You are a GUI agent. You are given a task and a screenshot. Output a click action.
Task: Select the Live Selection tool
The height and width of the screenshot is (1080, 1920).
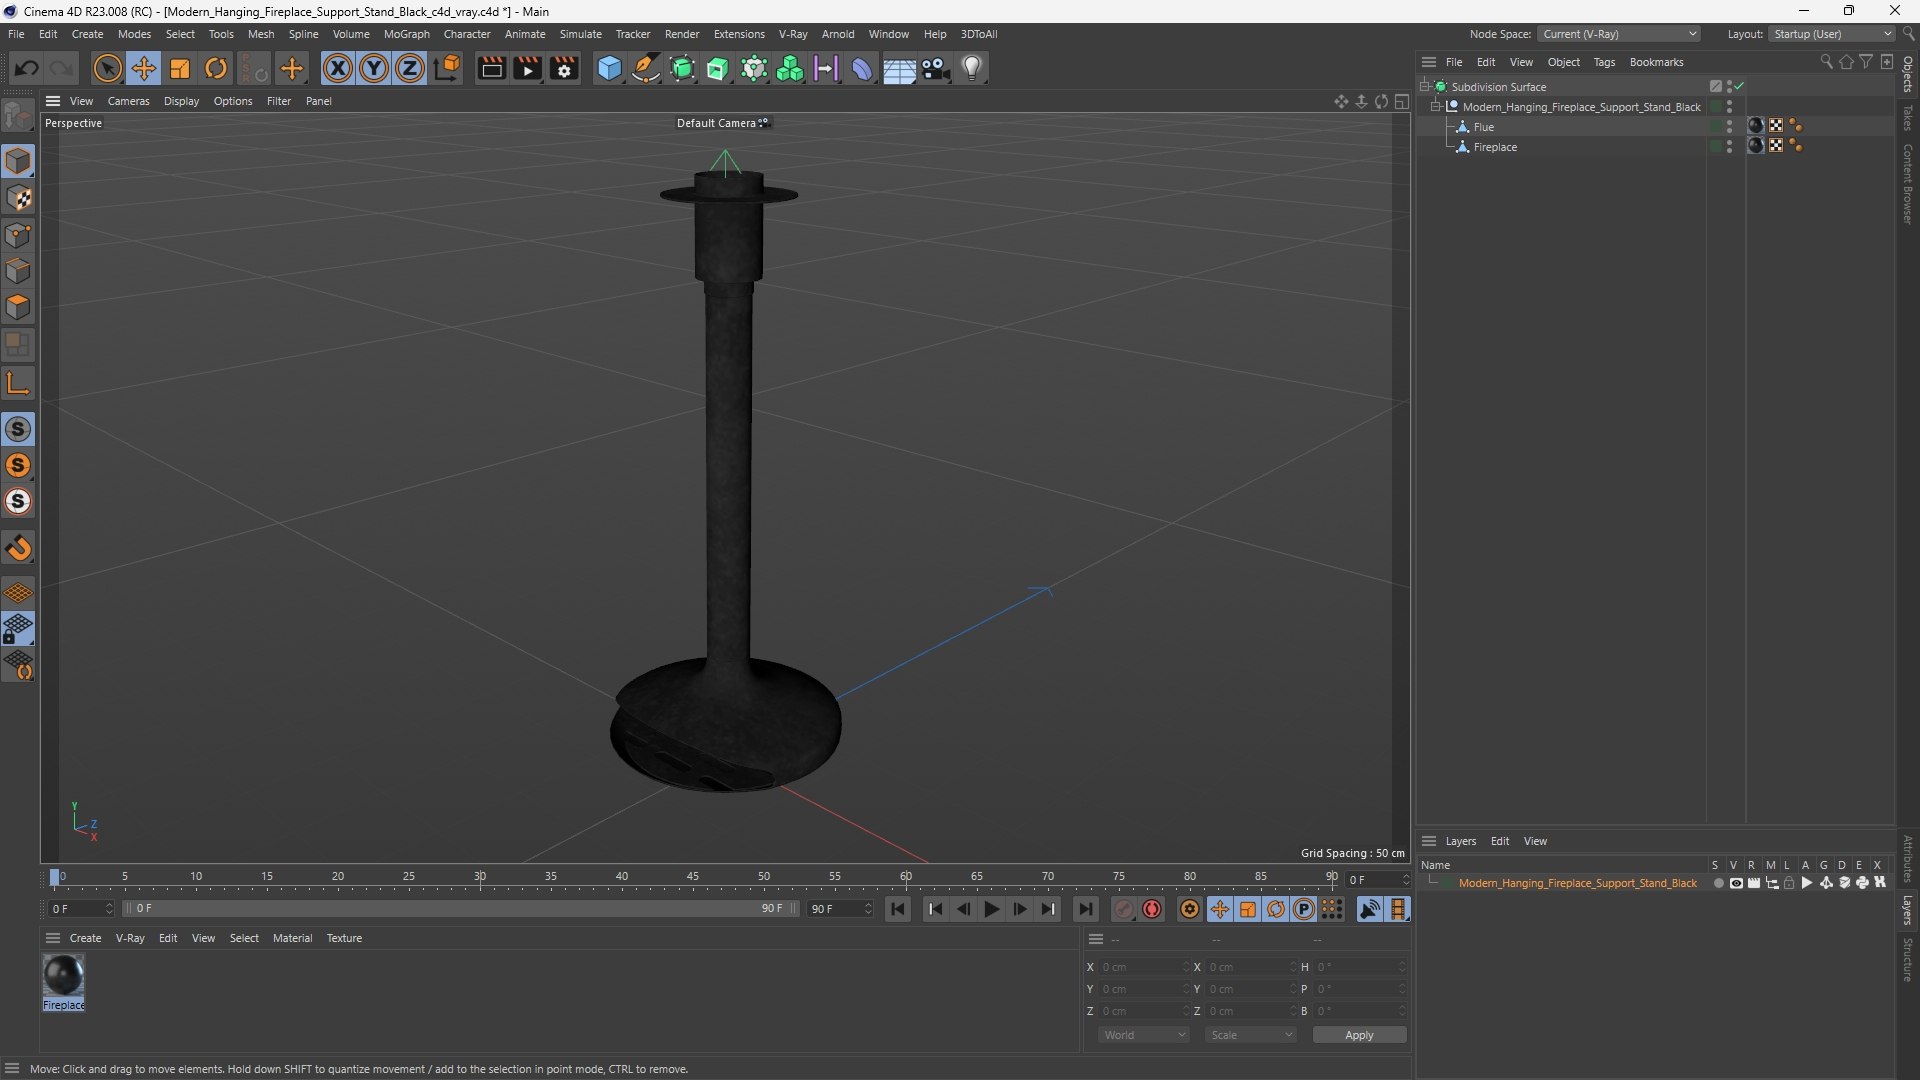coord(107,68)
